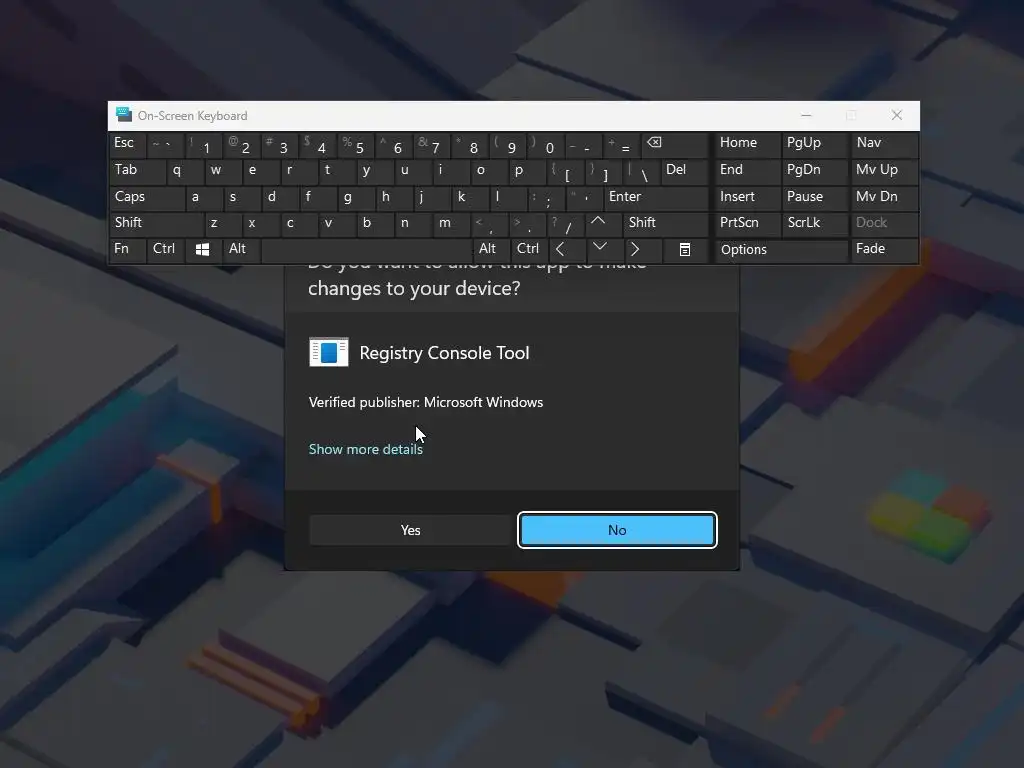
Task: Click the space bar key
Action: coord(367,249)
